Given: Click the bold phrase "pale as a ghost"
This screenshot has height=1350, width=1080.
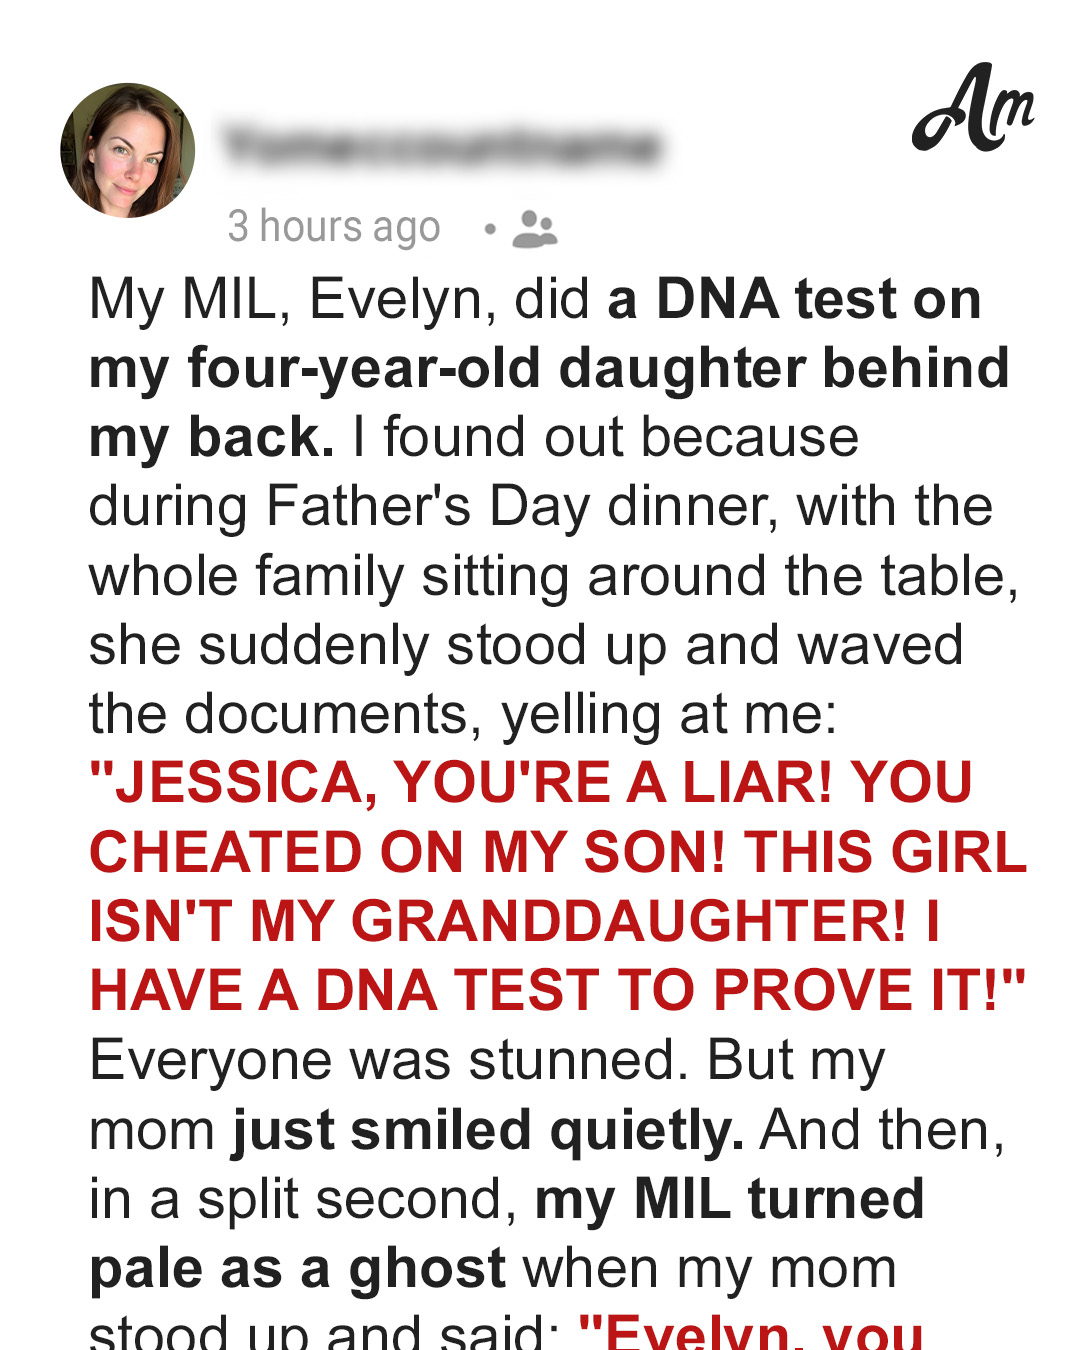Looking at the screenshot, I should tap(298, 1269).
